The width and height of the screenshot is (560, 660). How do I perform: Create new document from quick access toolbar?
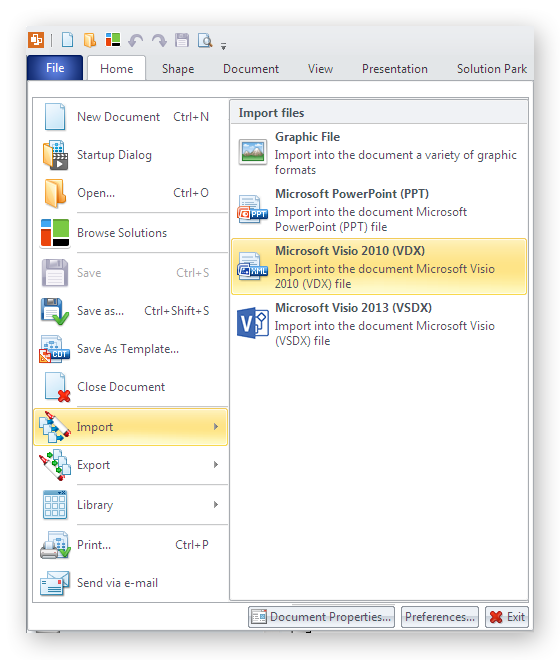coord(67,40)
